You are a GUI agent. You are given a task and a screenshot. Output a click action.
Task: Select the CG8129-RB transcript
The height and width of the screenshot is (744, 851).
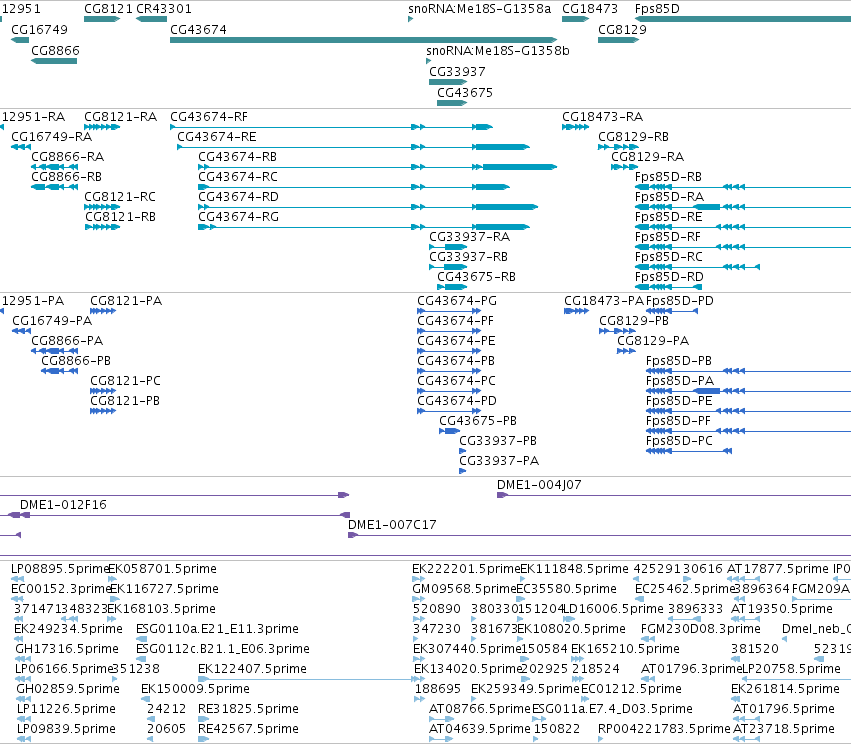[618, 147]
